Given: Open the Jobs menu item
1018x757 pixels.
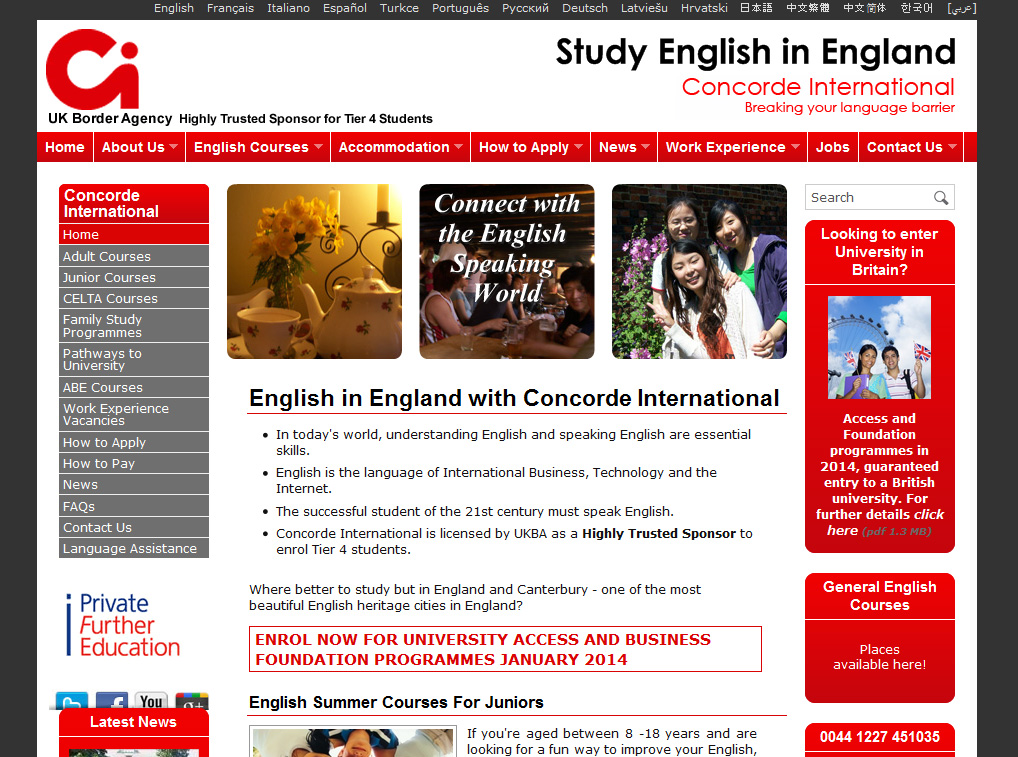Looking at the screenshot, I should (x=833, y=147).
